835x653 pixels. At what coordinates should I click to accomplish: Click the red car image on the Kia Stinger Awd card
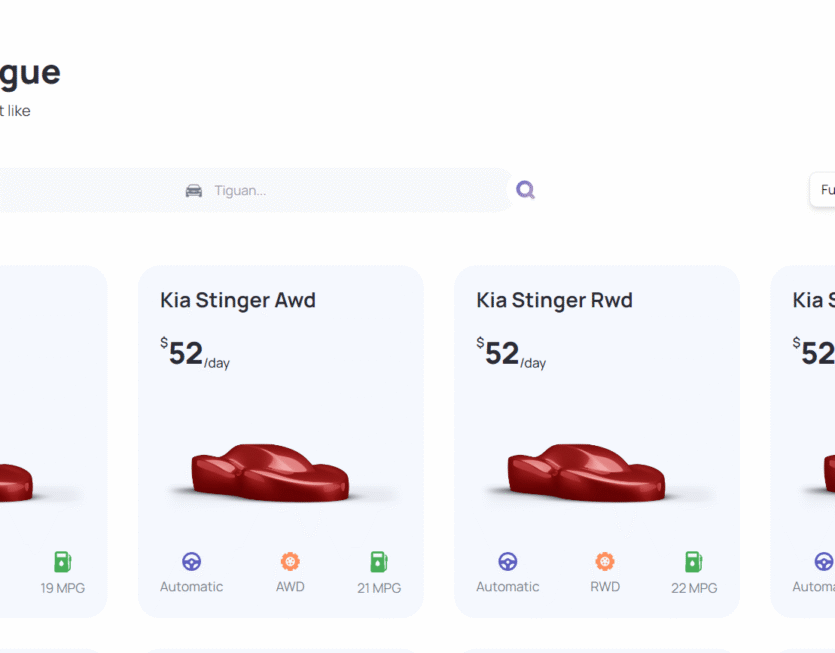point(269,474)
